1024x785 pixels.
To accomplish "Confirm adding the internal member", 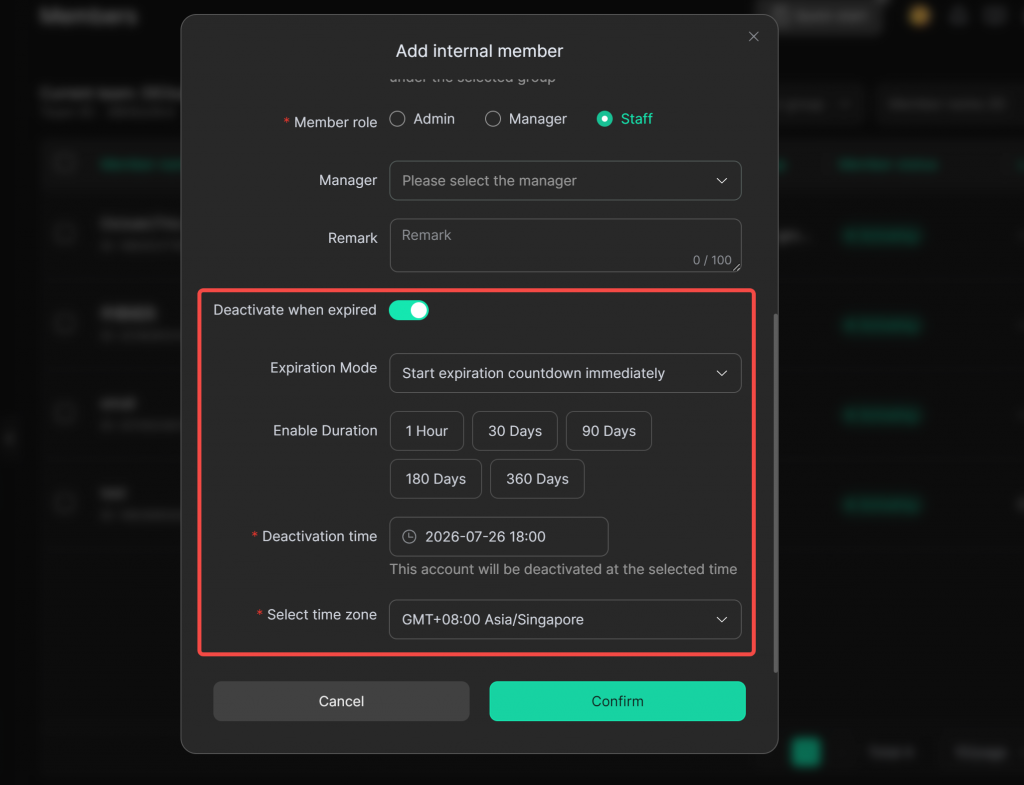I will [x=617, y=701].
